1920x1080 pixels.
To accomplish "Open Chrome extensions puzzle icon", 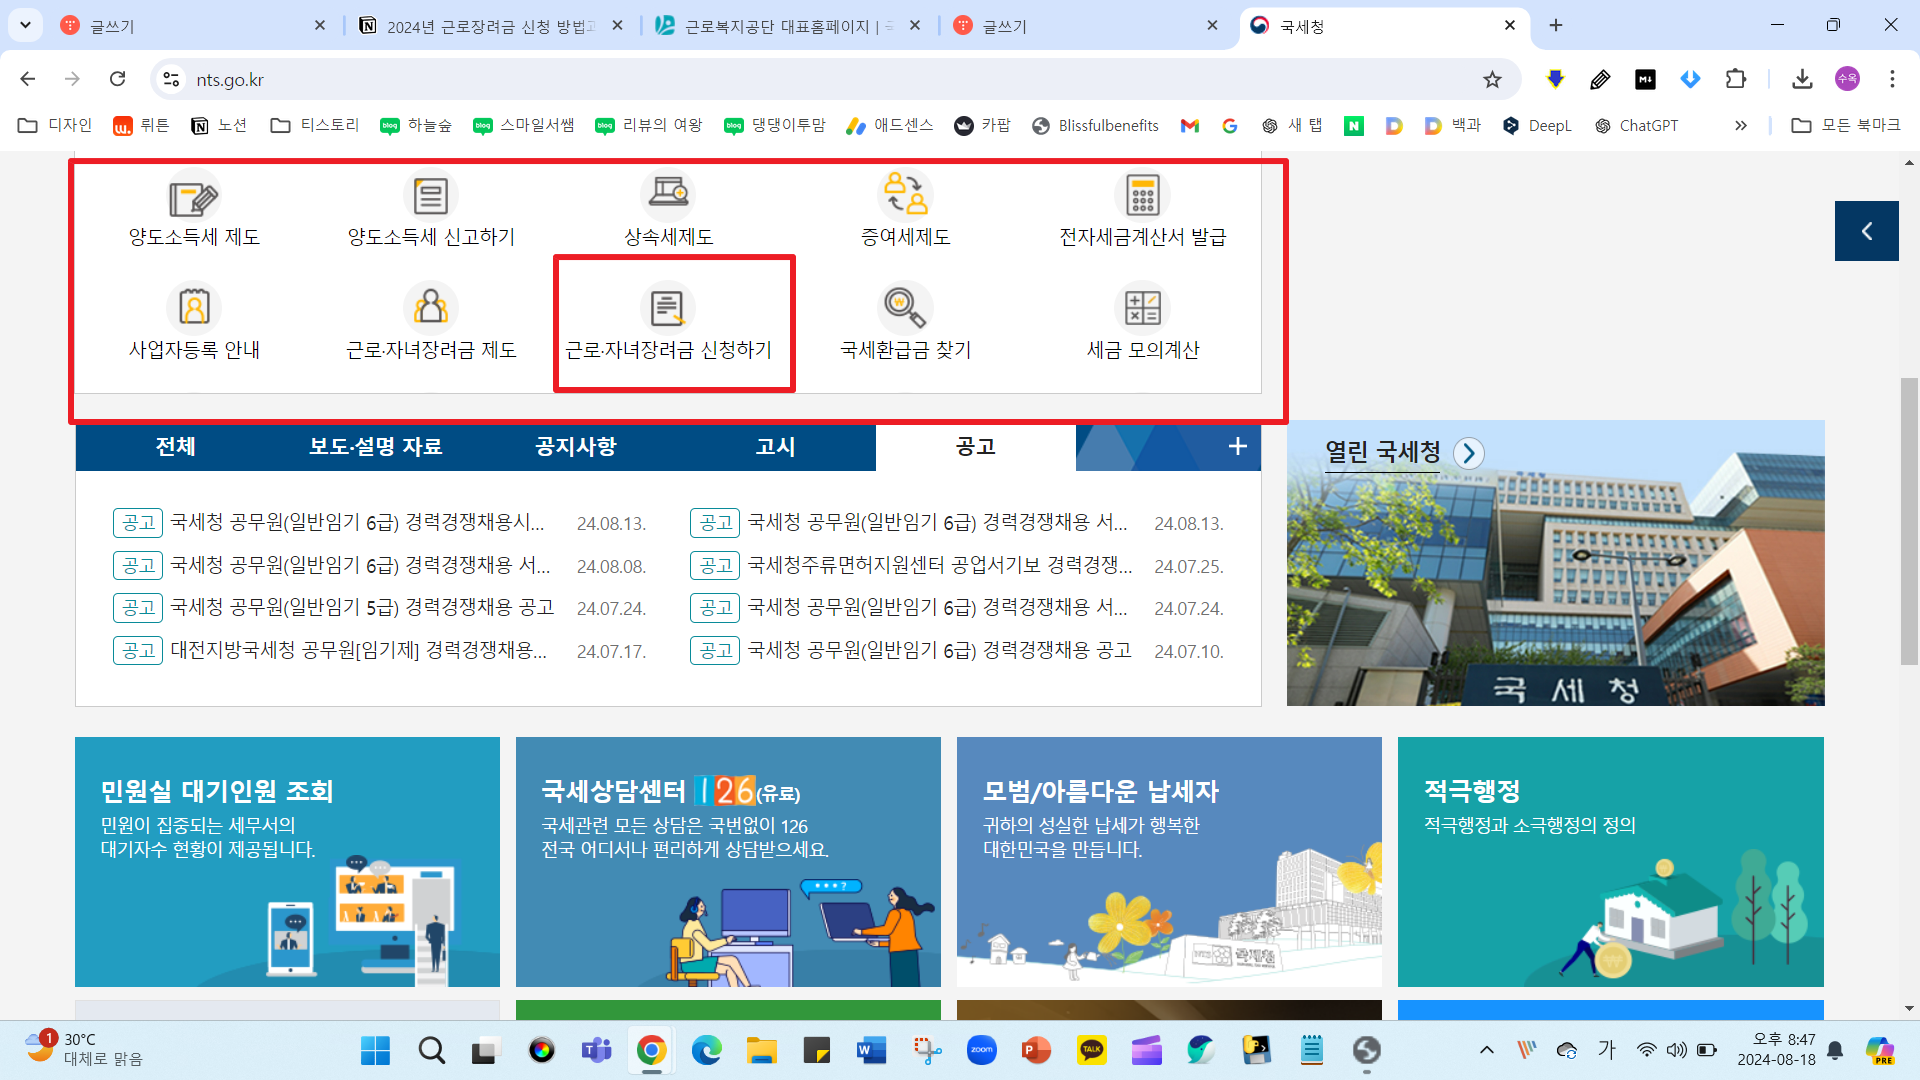I will [x=1736, y=80].
